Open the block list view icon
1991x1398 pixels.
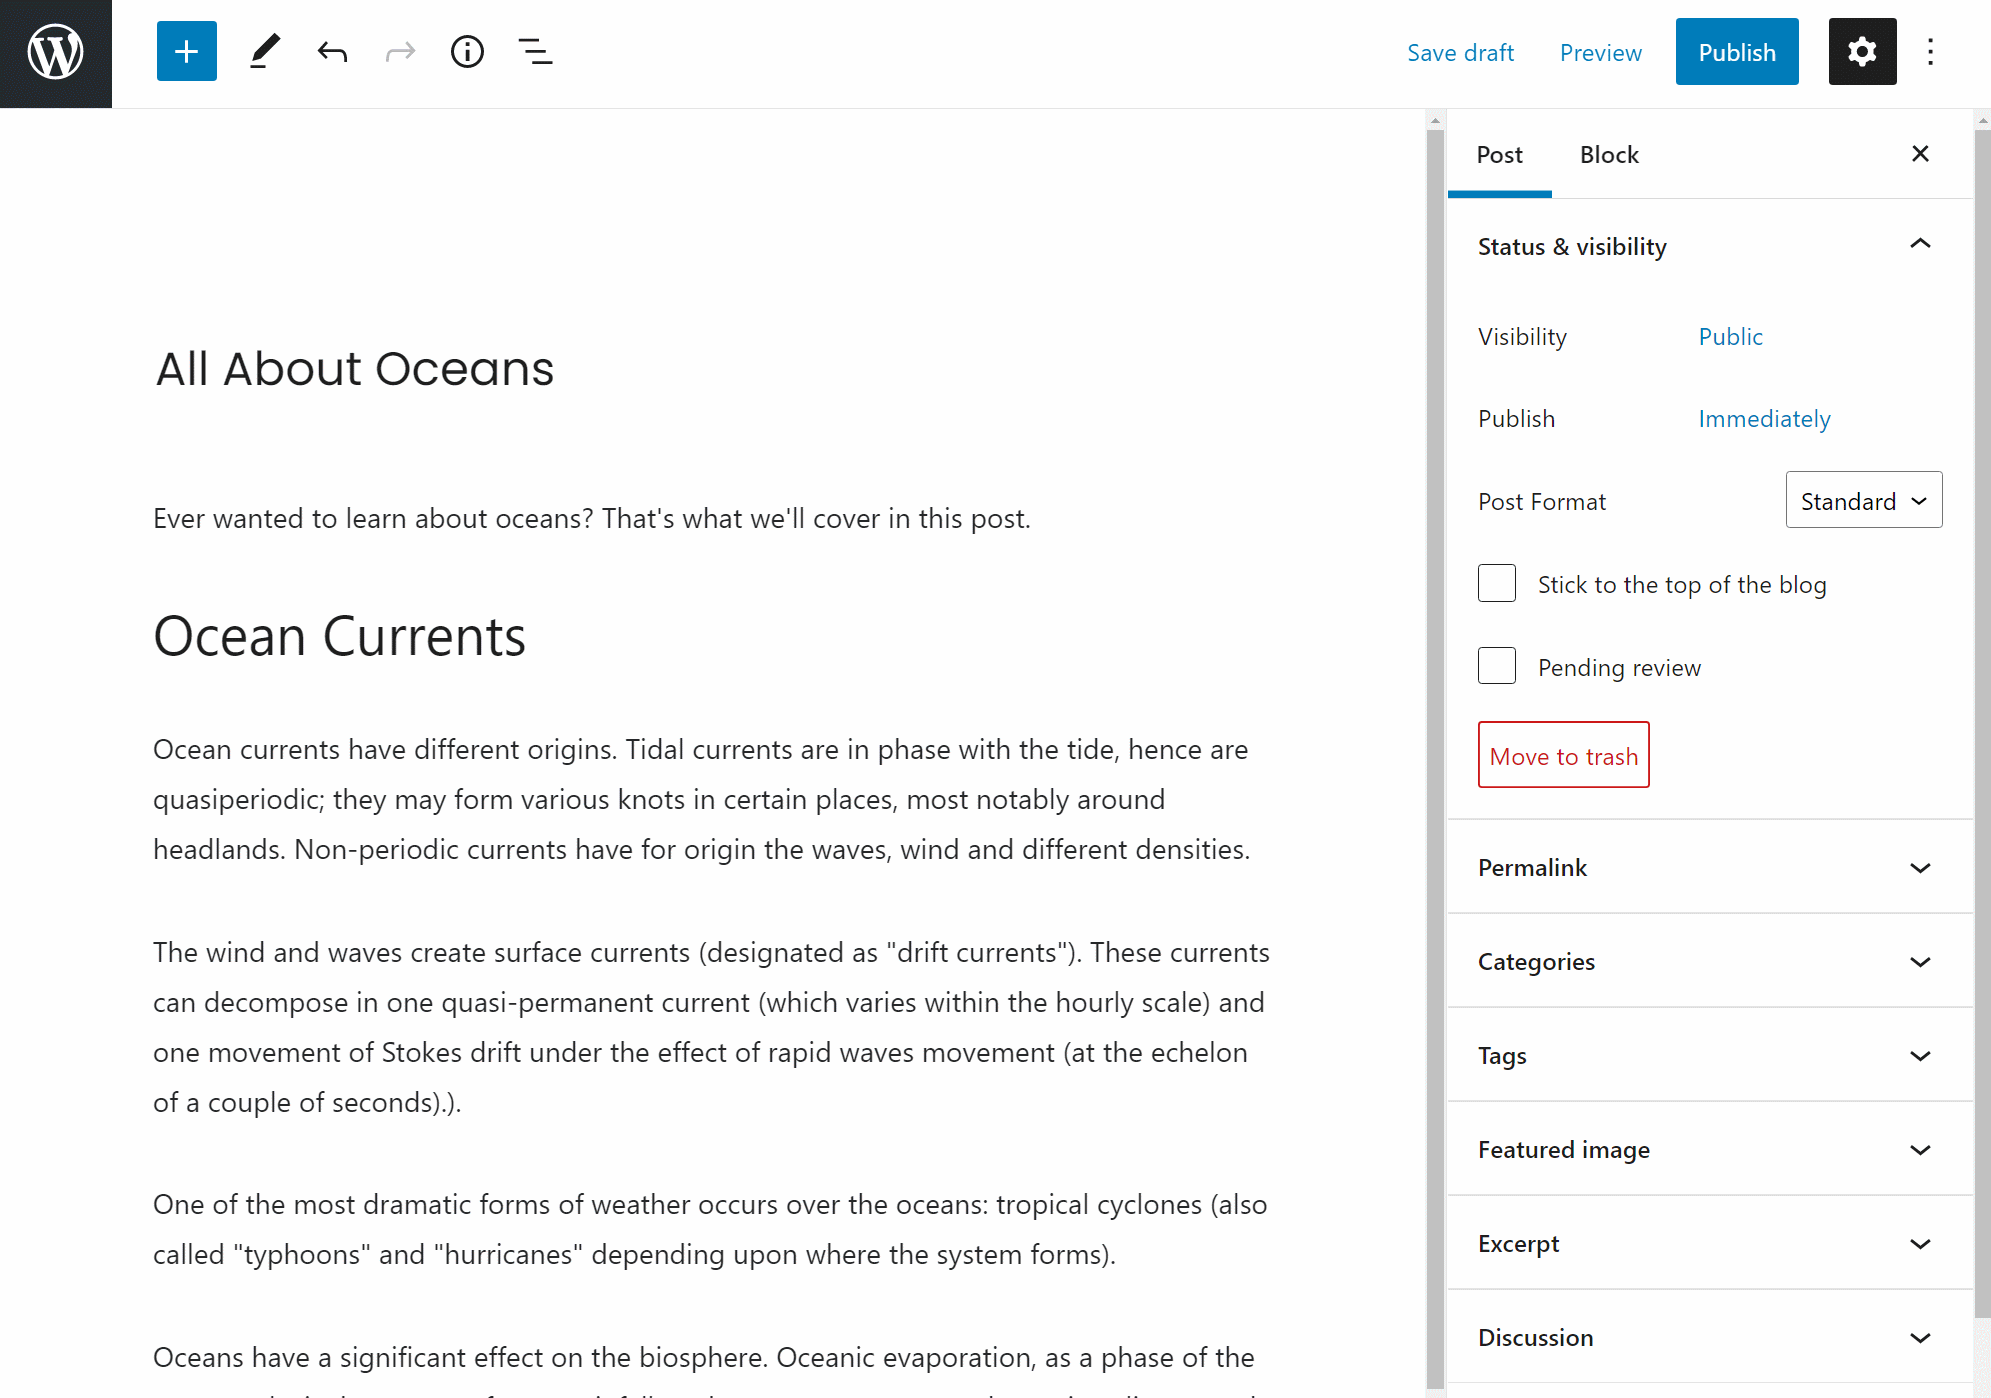click(x=535, y=52)
